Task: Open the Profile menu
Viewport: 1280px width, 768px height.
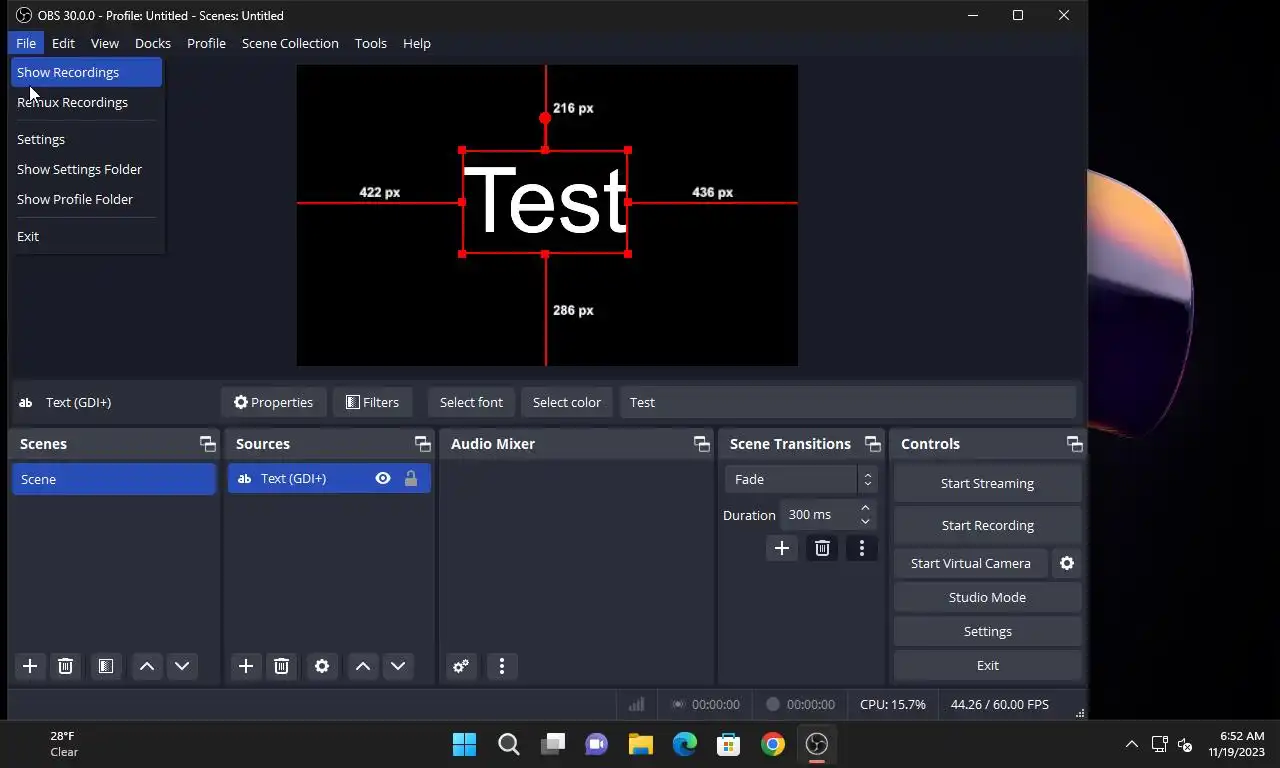Action: pos(206,43)
